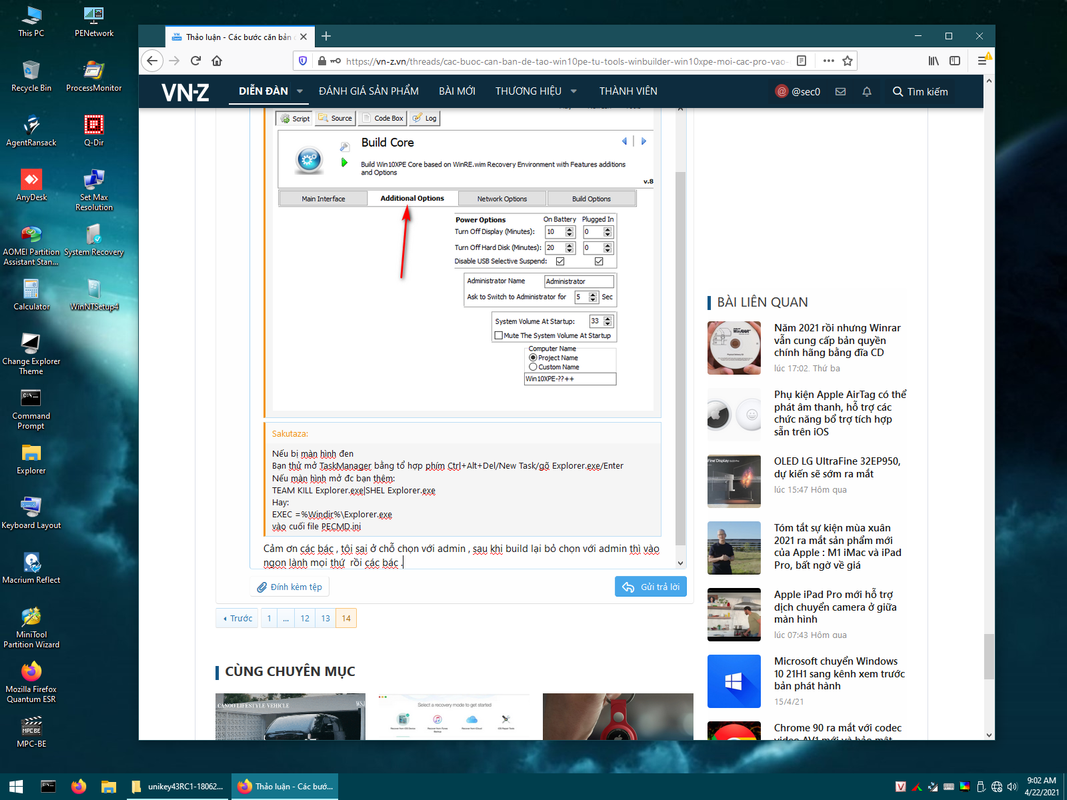Open OLED LG UltraFine 32EP950 article
Screen dimensions: 1067x800
click(837, 467)
